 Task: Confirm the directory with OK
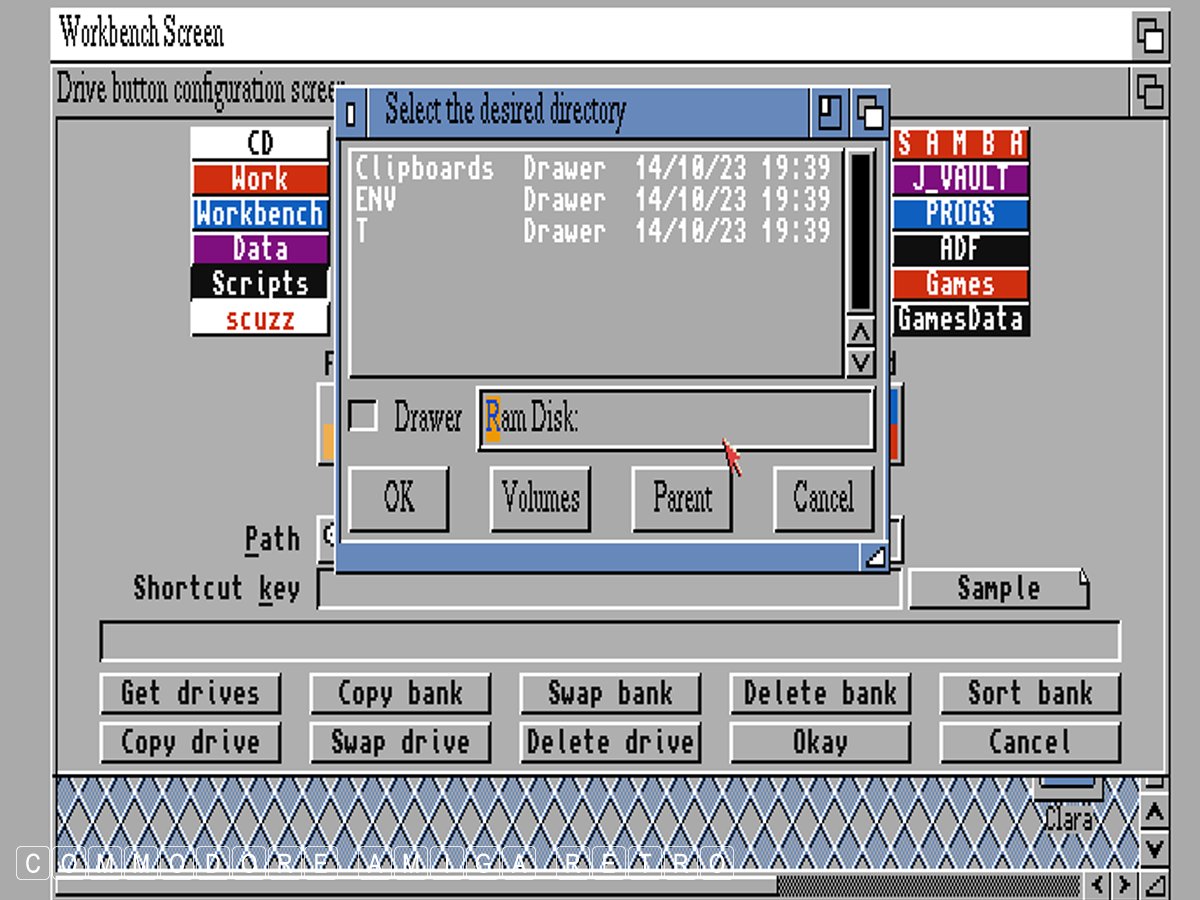[x=399, y=498]
